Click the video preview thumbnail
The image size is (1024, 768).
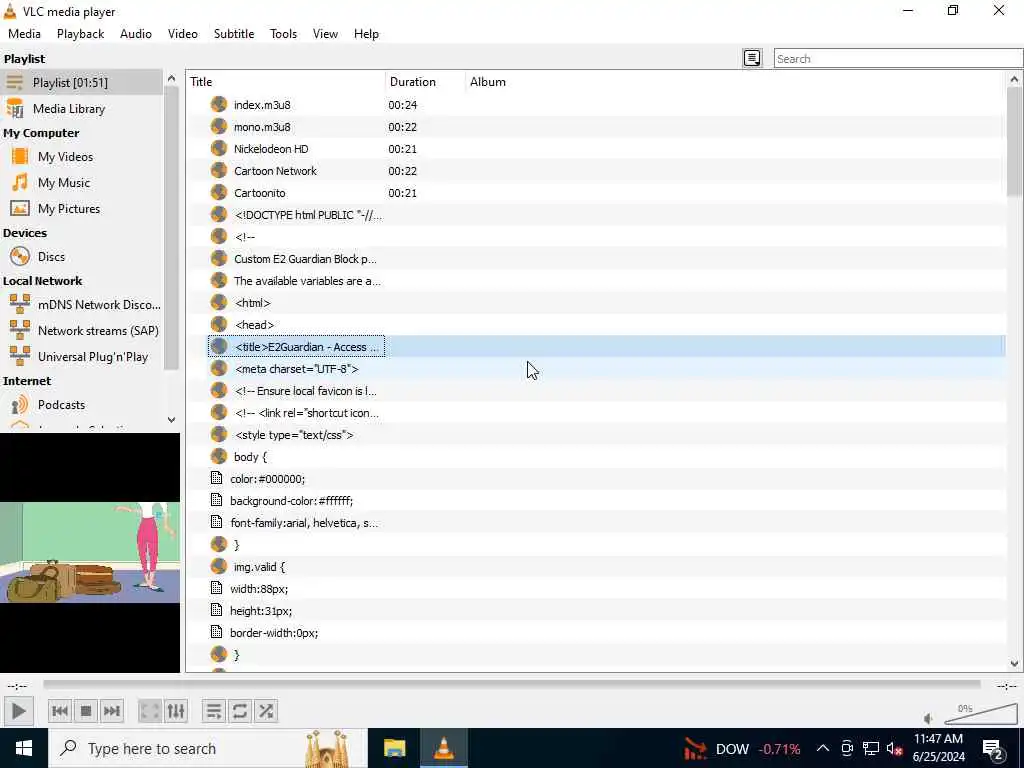(90, 552)
